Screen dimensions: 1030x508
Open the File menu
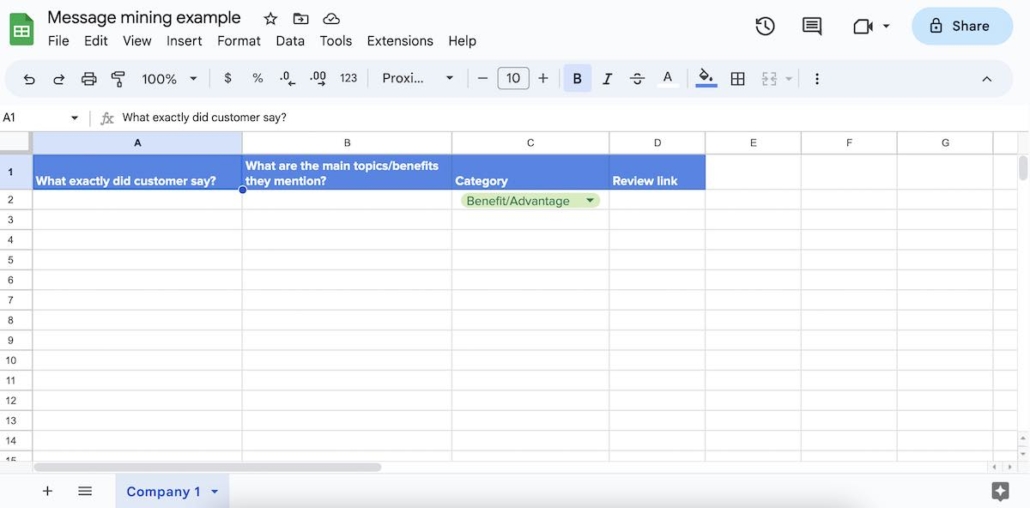point(58,41)
